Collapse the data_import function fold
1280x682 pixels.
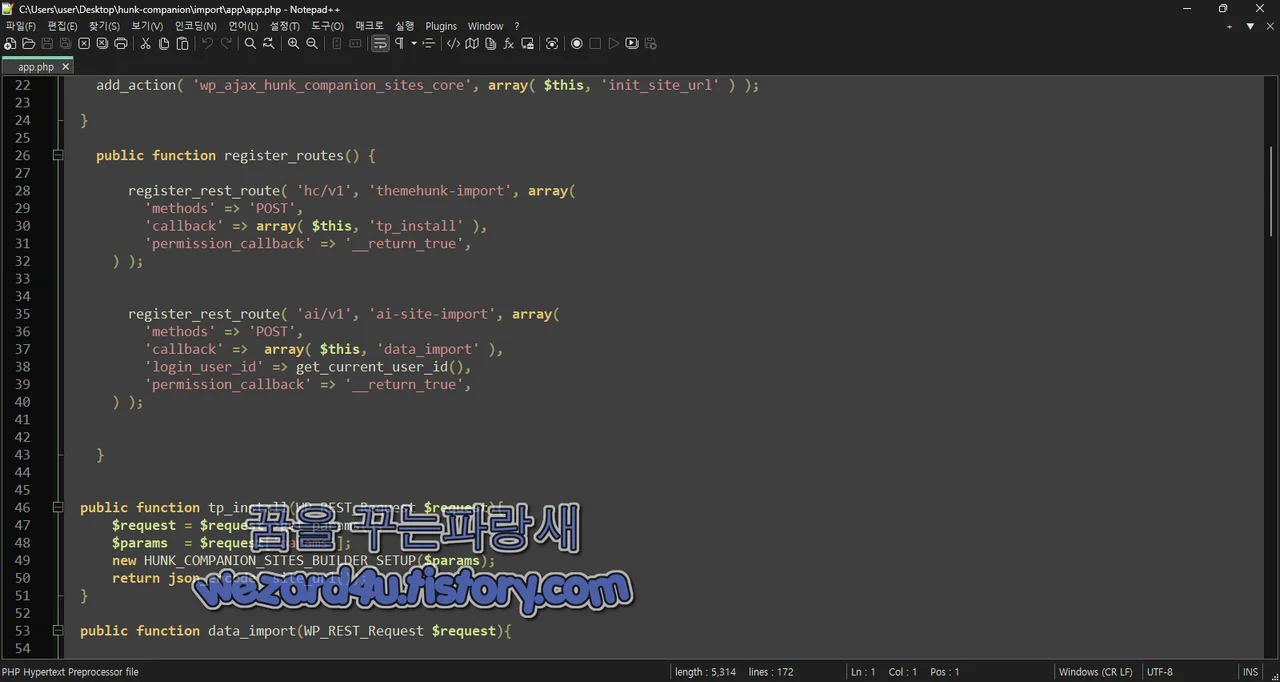click(58, 630)
